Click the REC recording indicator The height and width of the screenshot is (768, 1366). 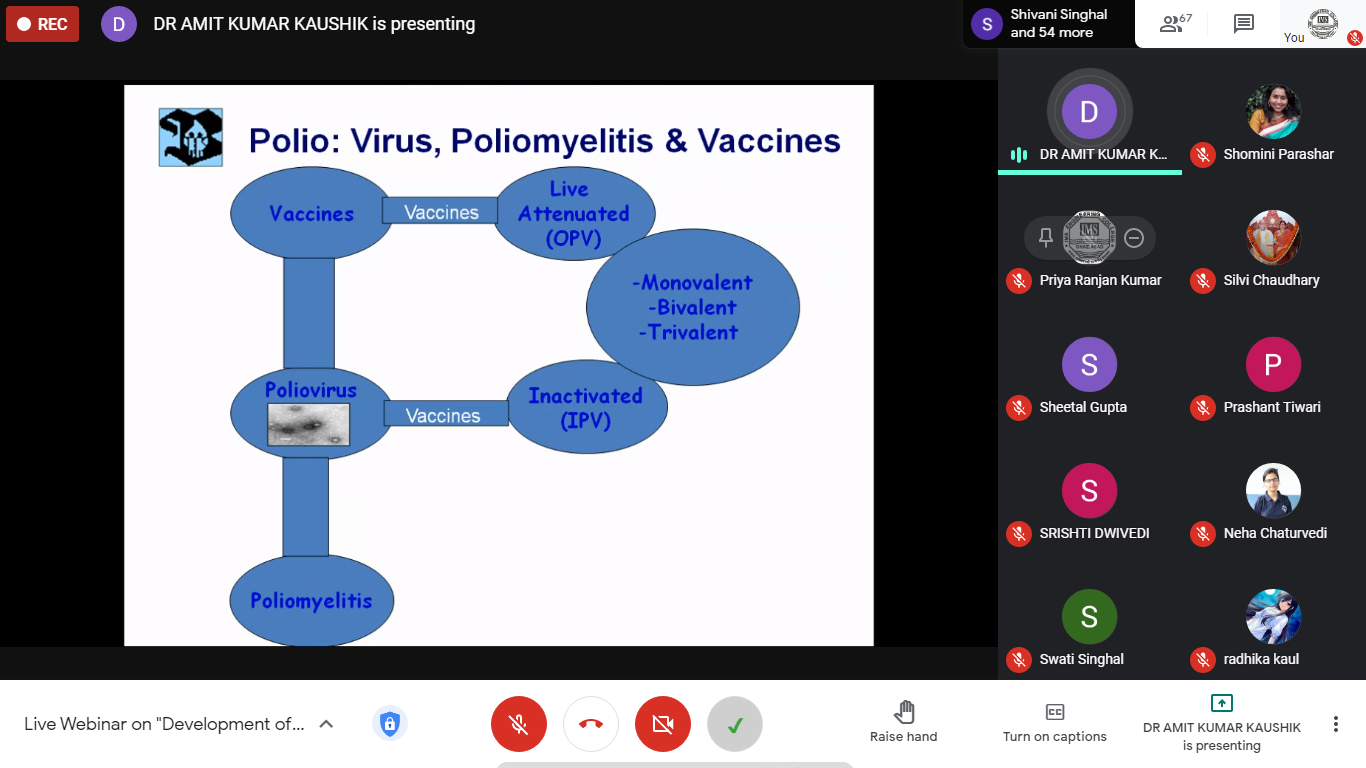click(x=42, y=24)
